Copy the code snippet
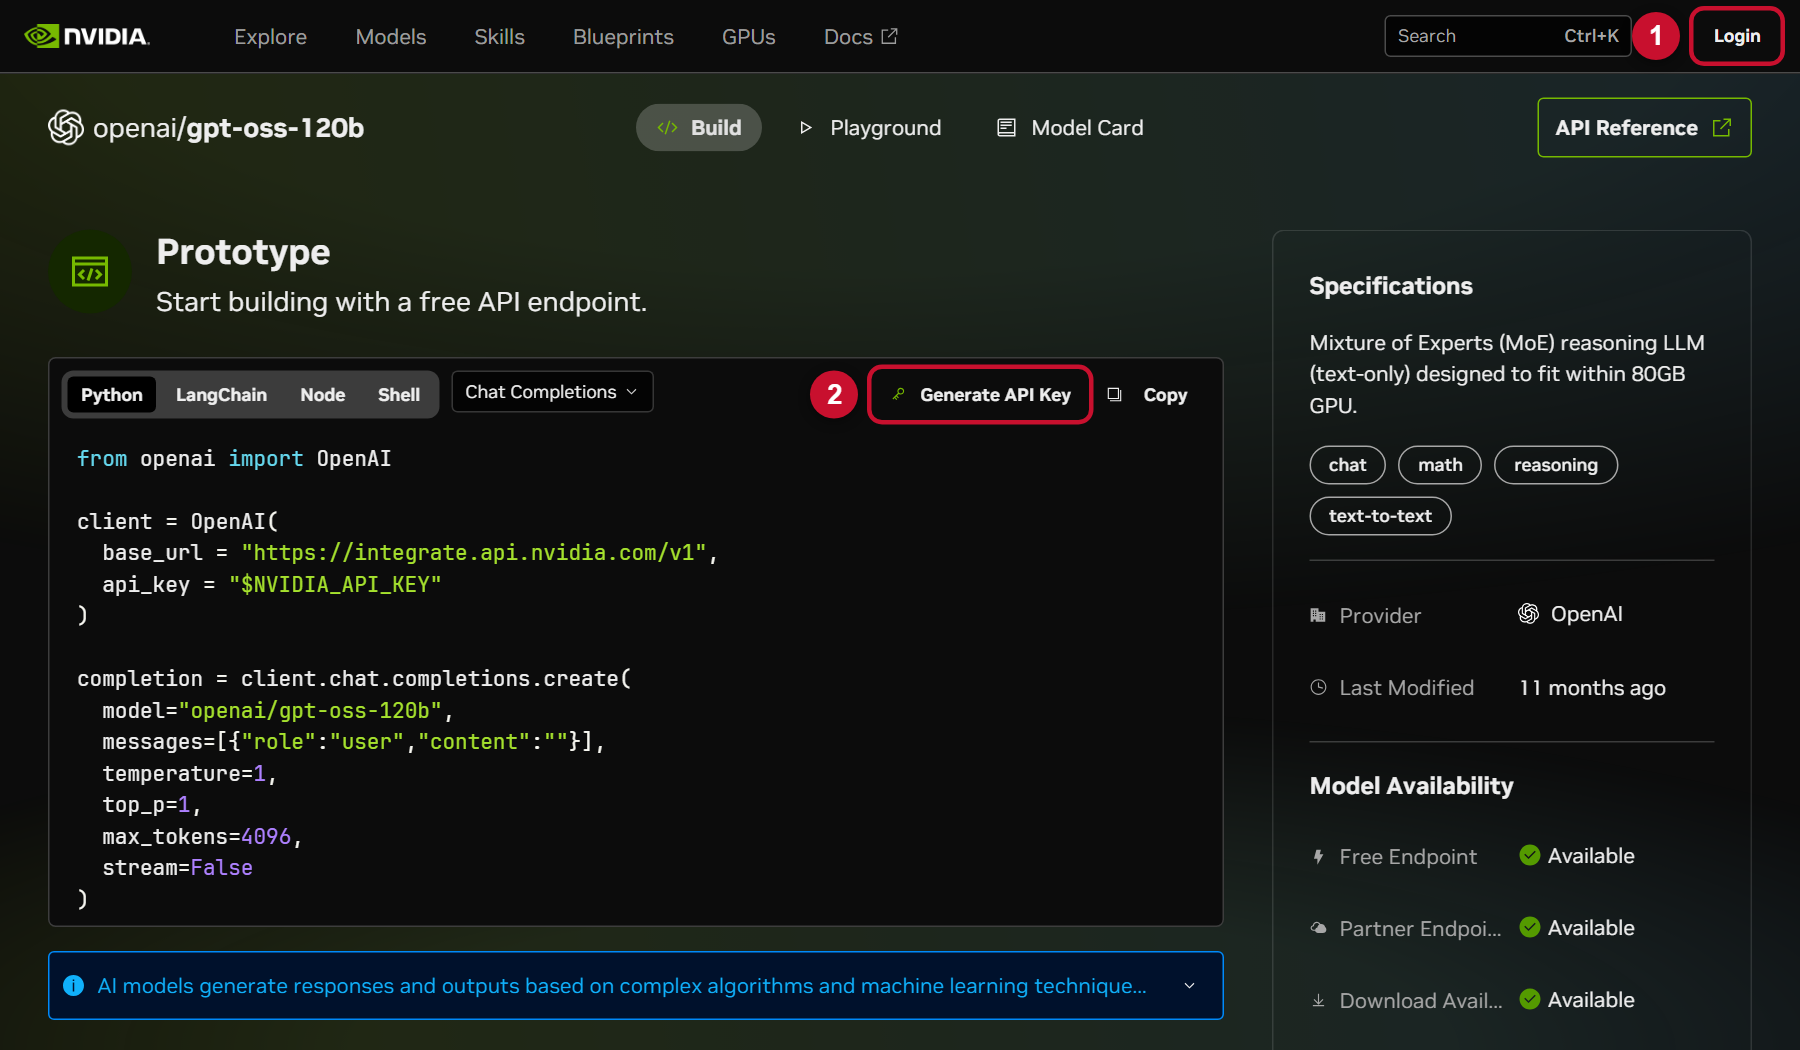The height and width of the screenshot is (1050, 1800). click(x=1148, y=395)
